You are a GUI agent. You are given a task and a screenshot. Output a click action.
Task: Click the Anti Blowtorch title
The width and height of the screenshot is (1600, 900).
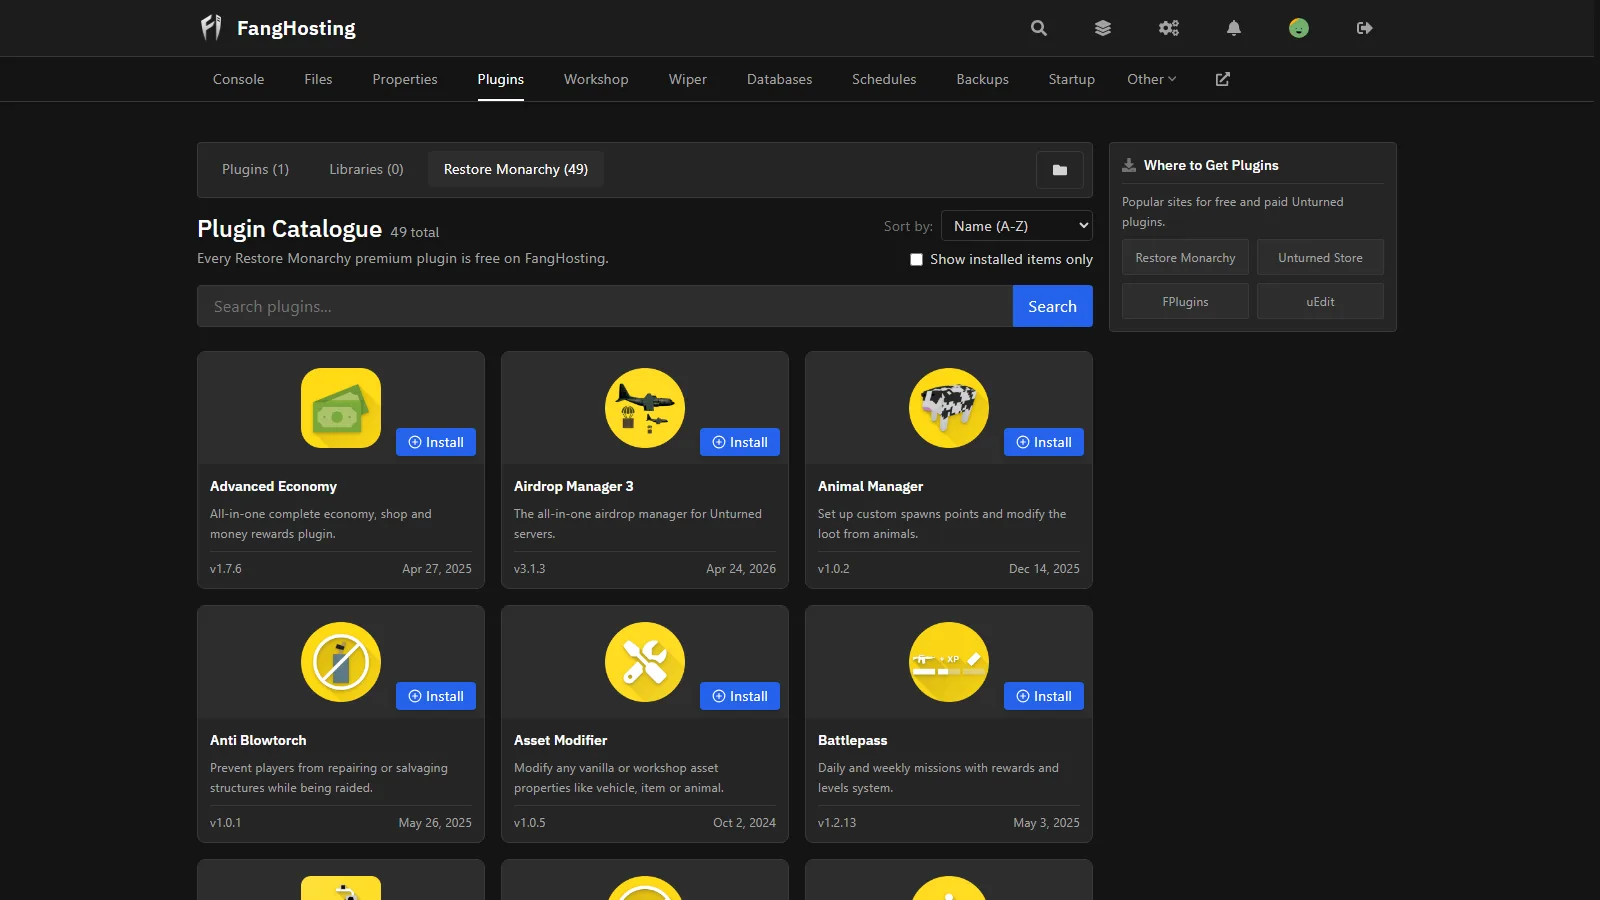pyautogui.click(x=258, y=740)
